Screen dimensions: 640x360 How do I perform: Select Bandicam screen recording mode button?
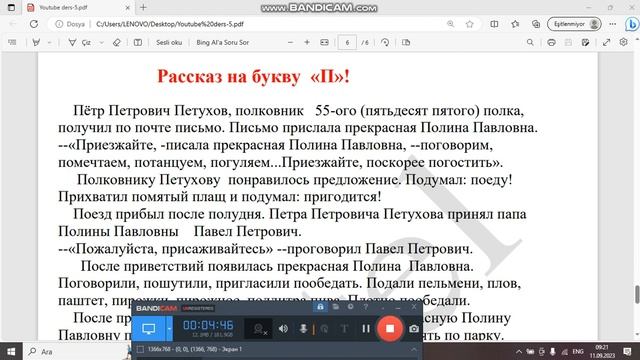pyautogui.click(x=149, y=329)
